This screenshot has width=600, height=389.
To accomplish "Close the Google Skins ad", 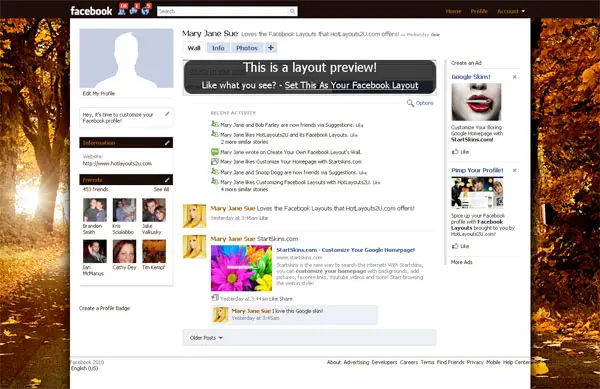I will [x=515, y=77].
